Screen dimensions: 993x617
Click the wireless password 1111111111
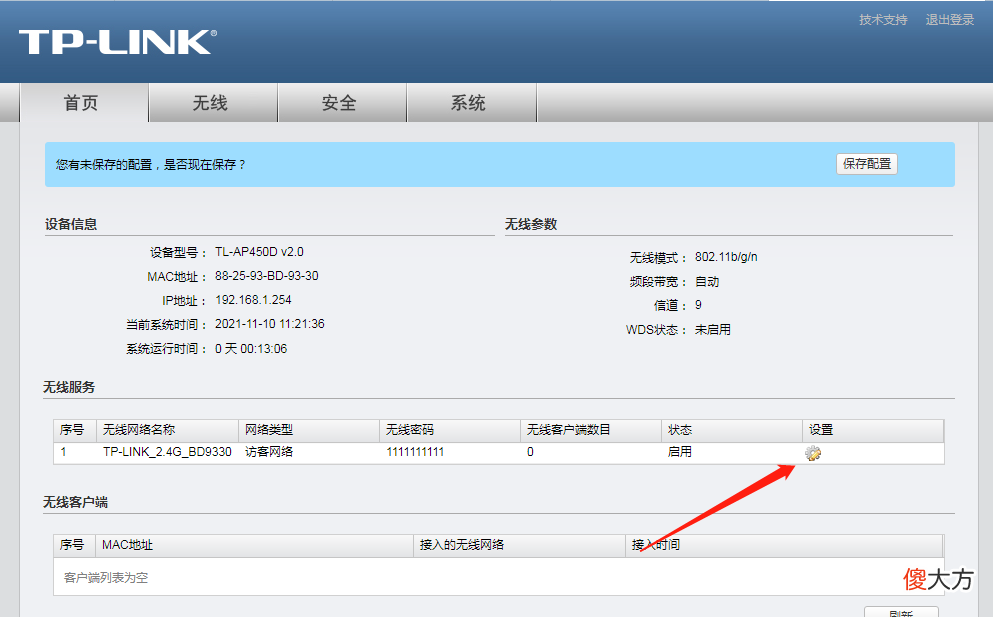[x=415, y=452]
